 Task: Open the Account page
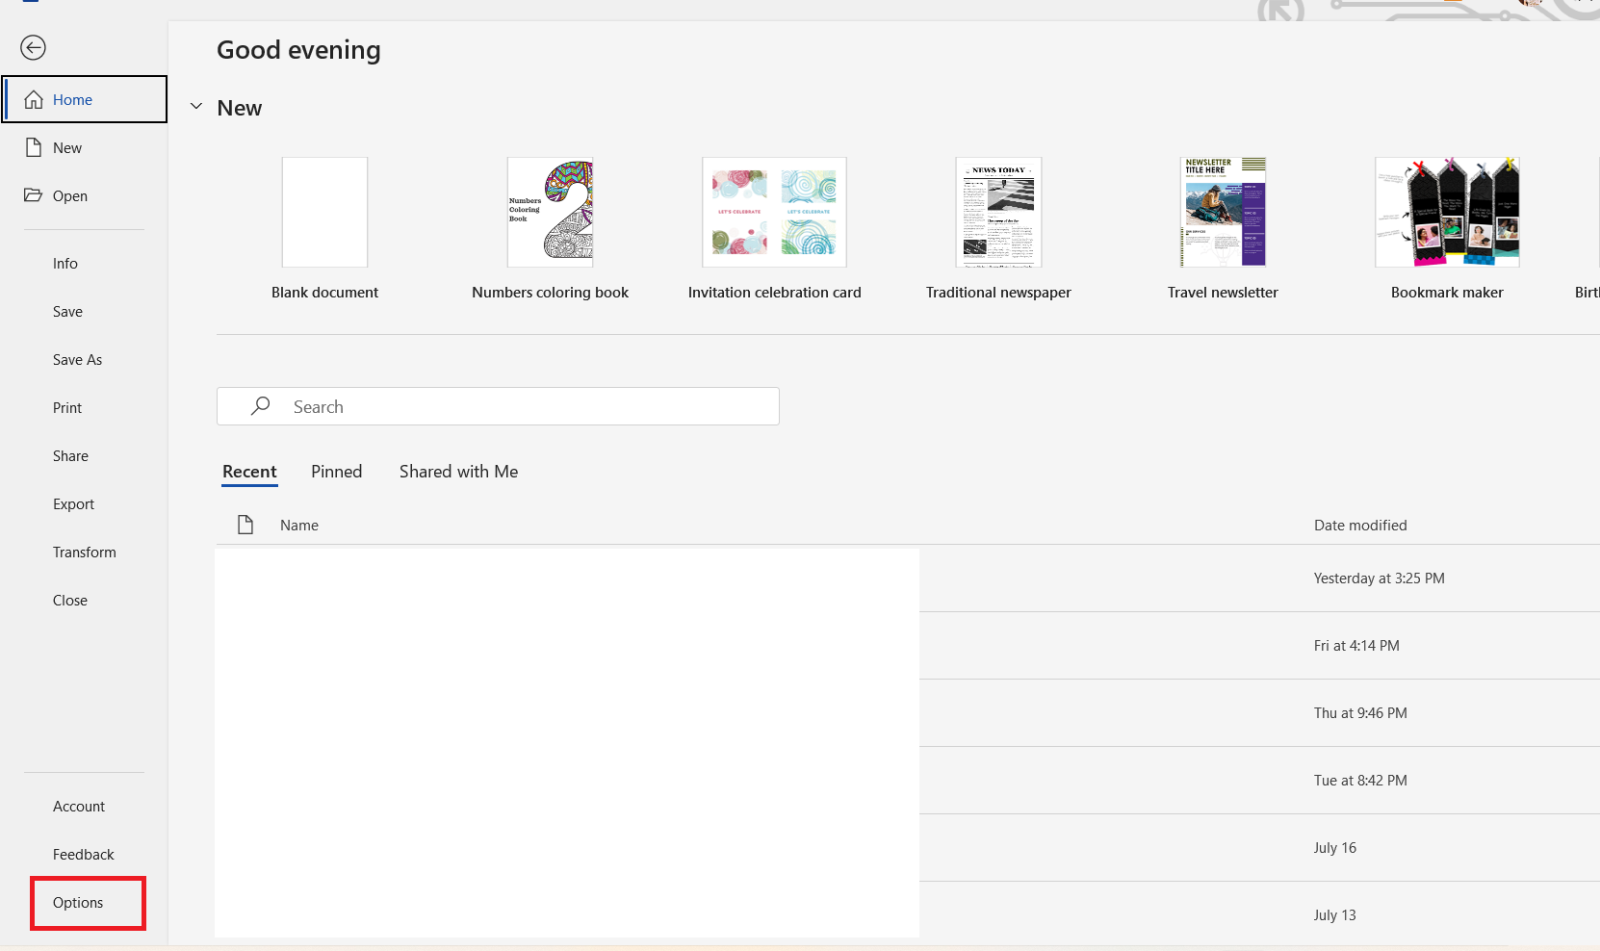pyautogui.click(x=79, y=806)
